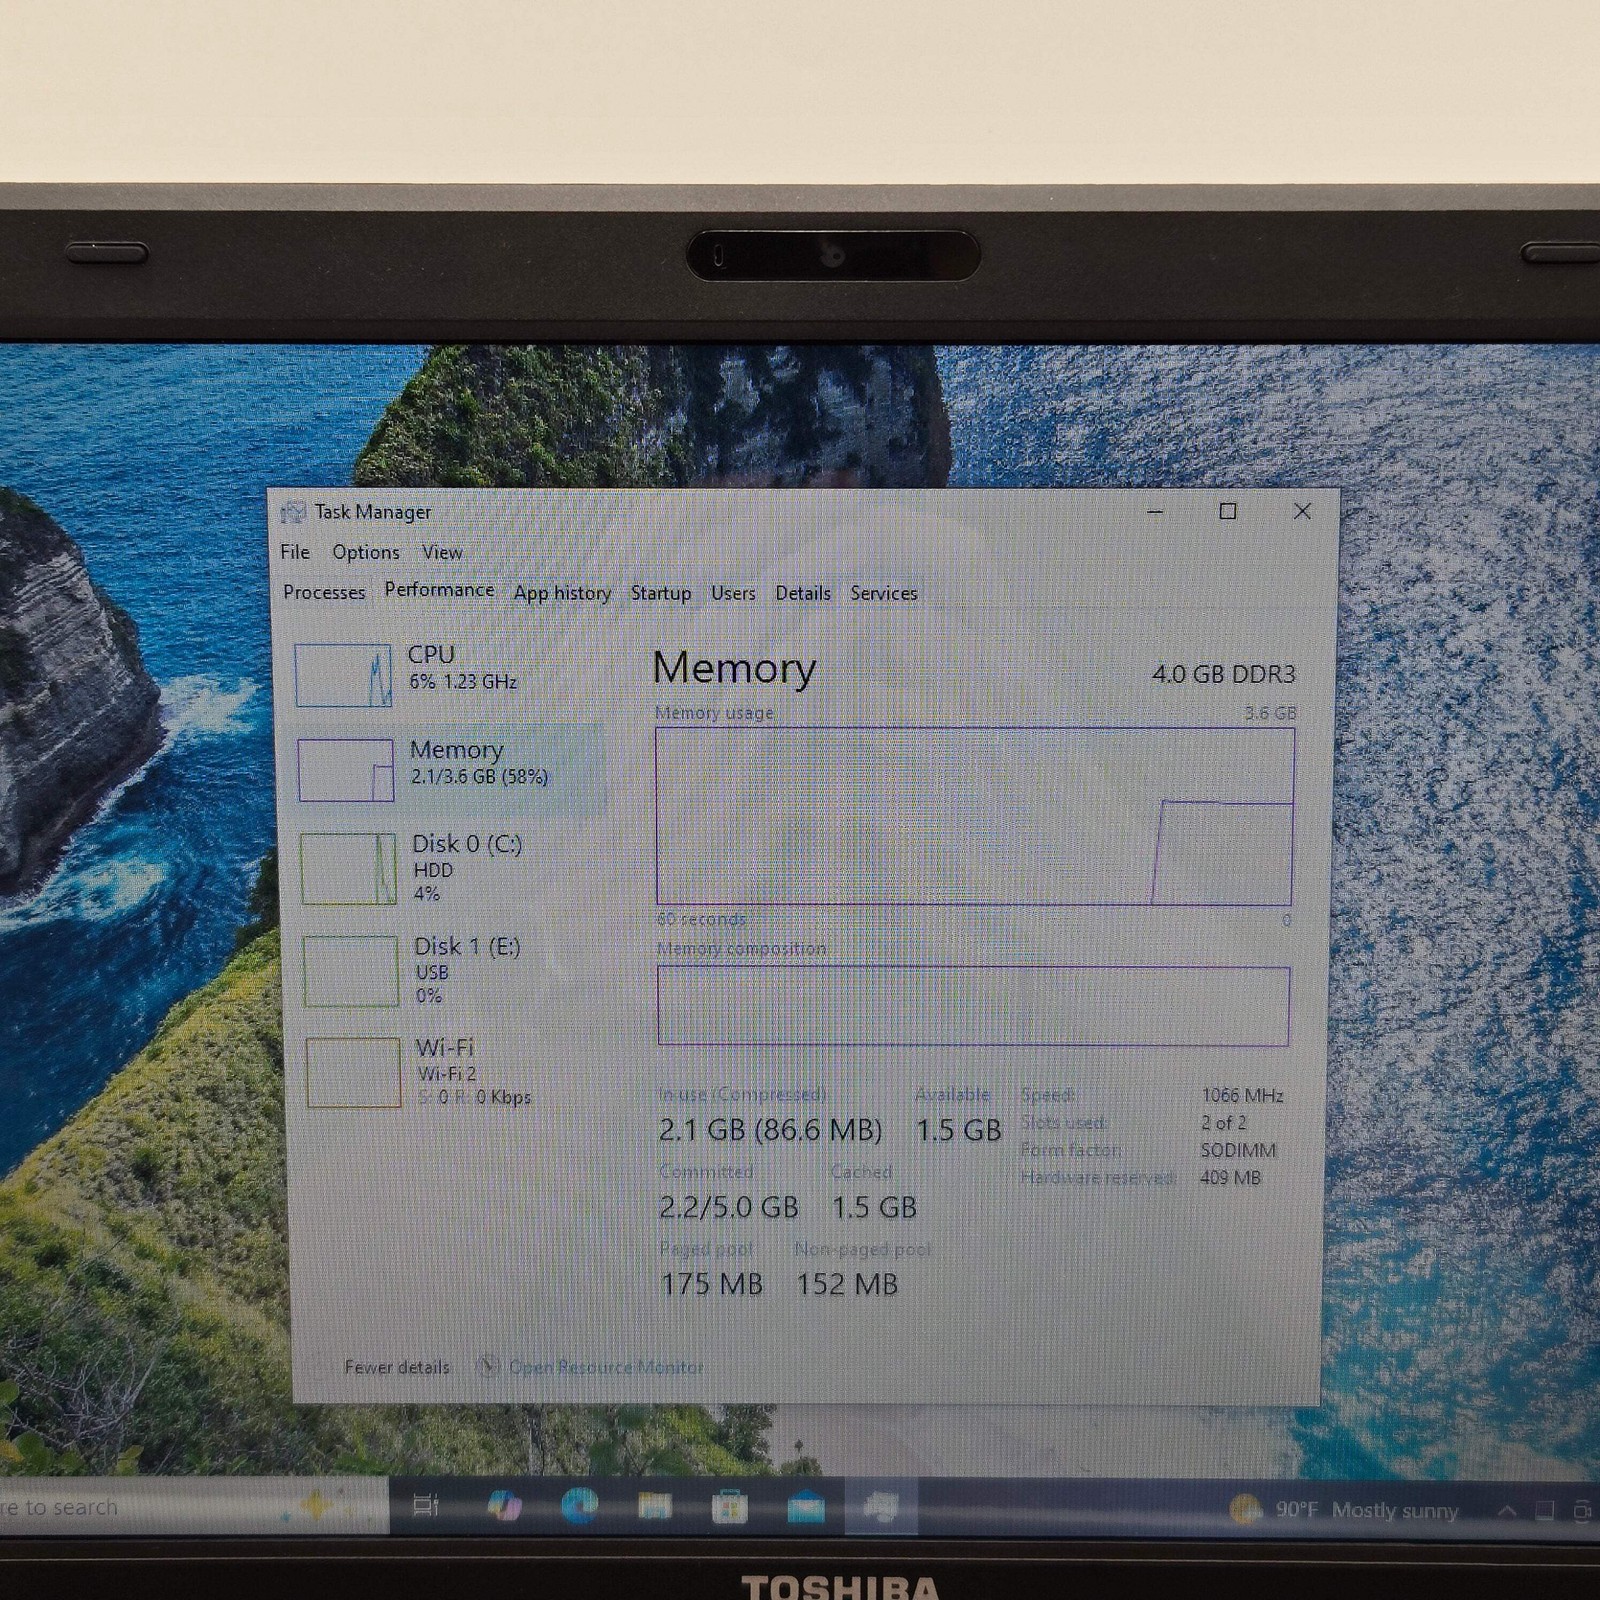Click the Memory usage graph
Image resolution: width=1600 pixels, height=1600 pixels.
coord(974,816)
